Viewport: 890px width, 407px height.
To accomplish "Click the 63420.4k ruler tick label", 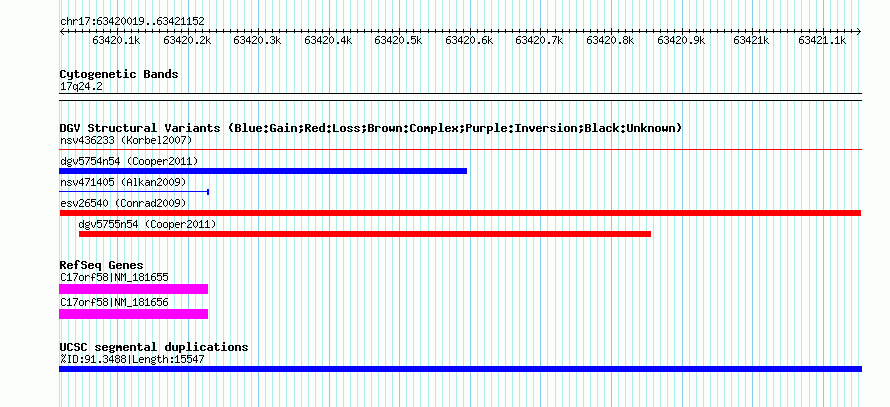I will 328,40.
